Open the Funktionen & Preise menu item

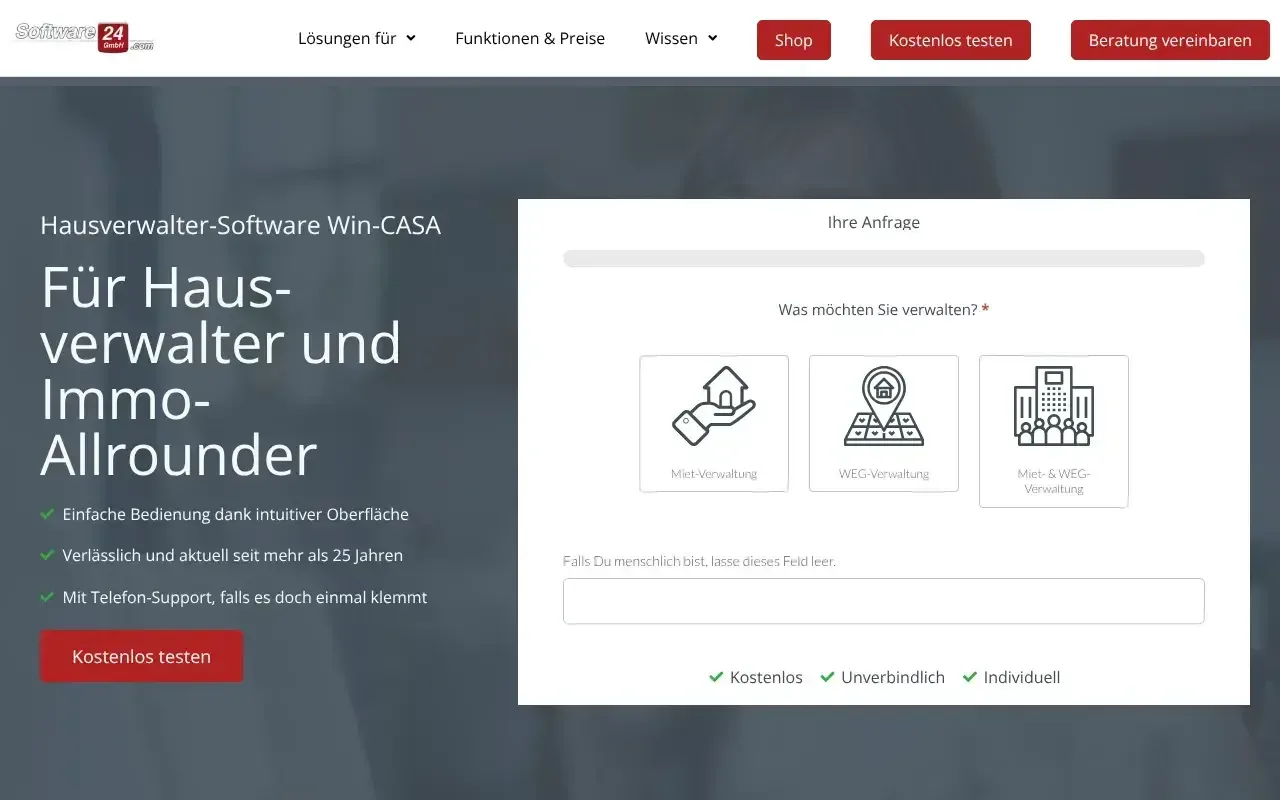pyautogui.click(x=530, y=39)
